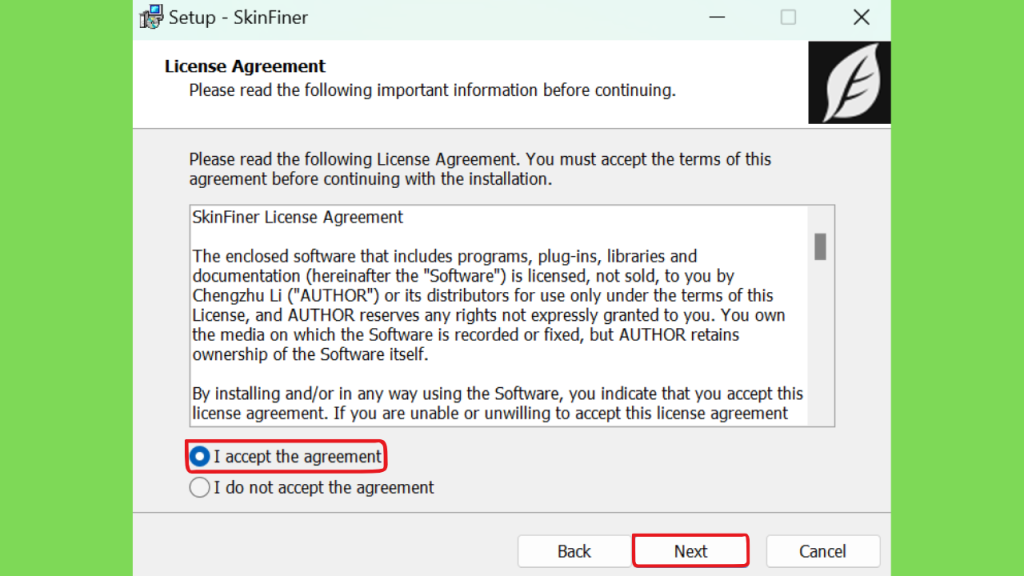This screenshot has width=1024, height=576.
Task: Click the "License Agreement" heading
Action: coord(245,66)
